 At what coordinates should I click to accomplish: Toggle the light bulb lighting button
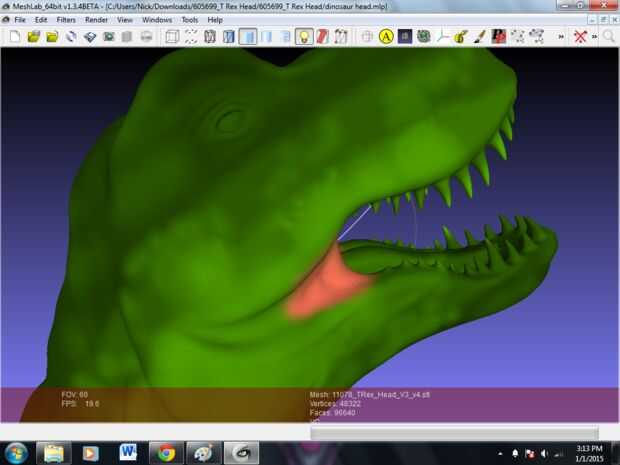[x=304, y=37]
